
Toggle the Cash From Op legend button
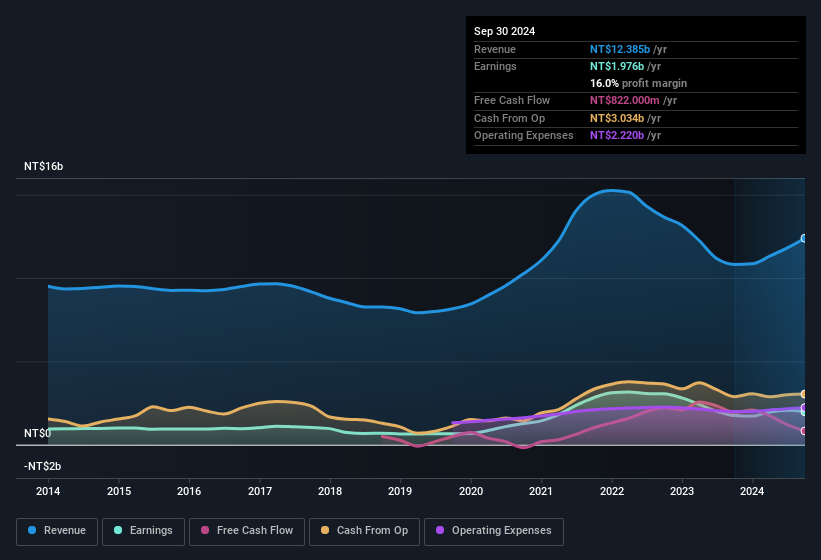[364, 531]
